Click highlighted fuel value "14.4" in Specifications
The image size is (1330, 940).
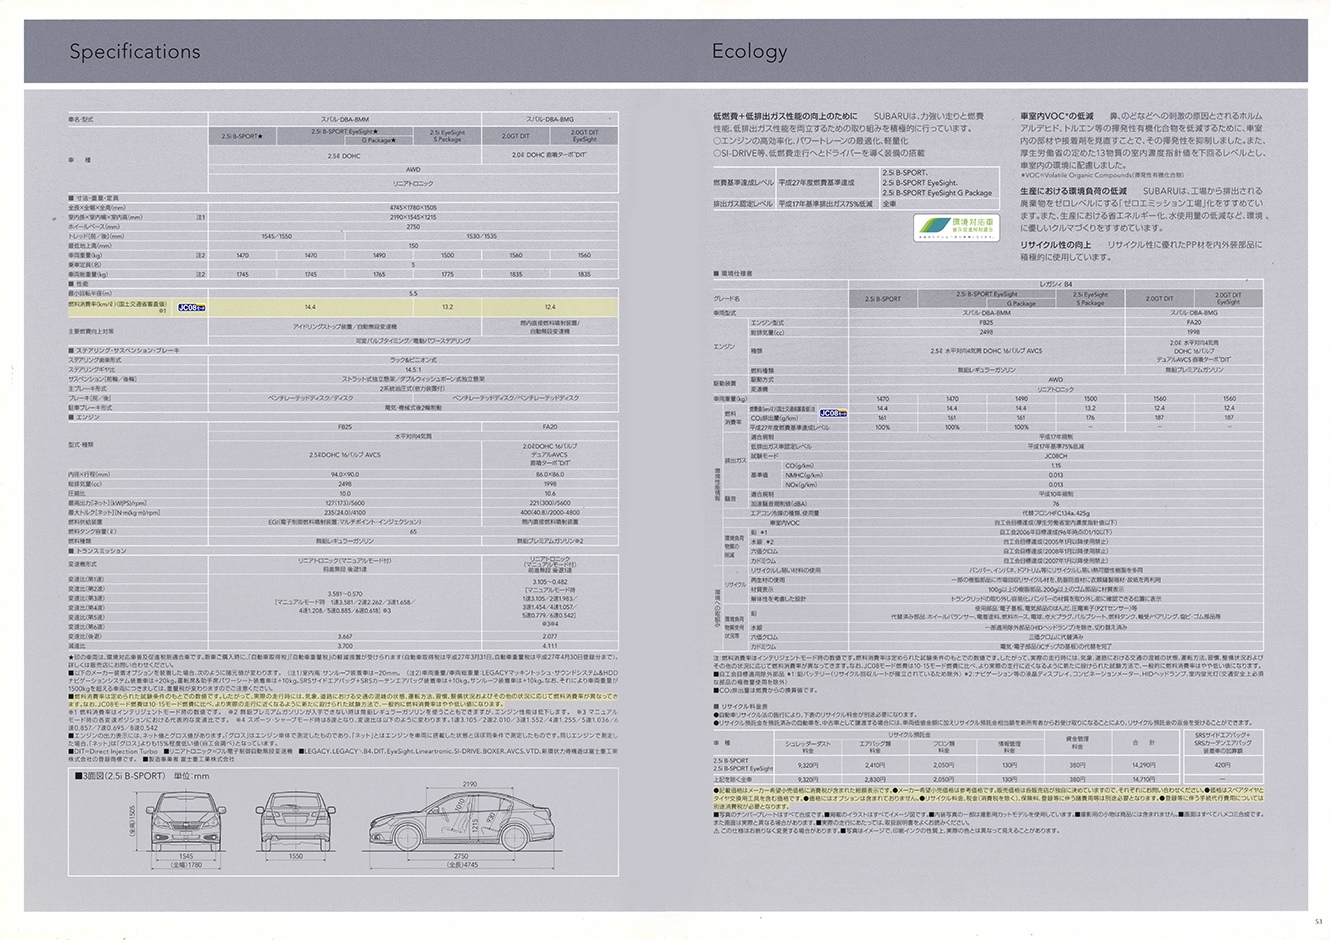click(x=310, y=307)
